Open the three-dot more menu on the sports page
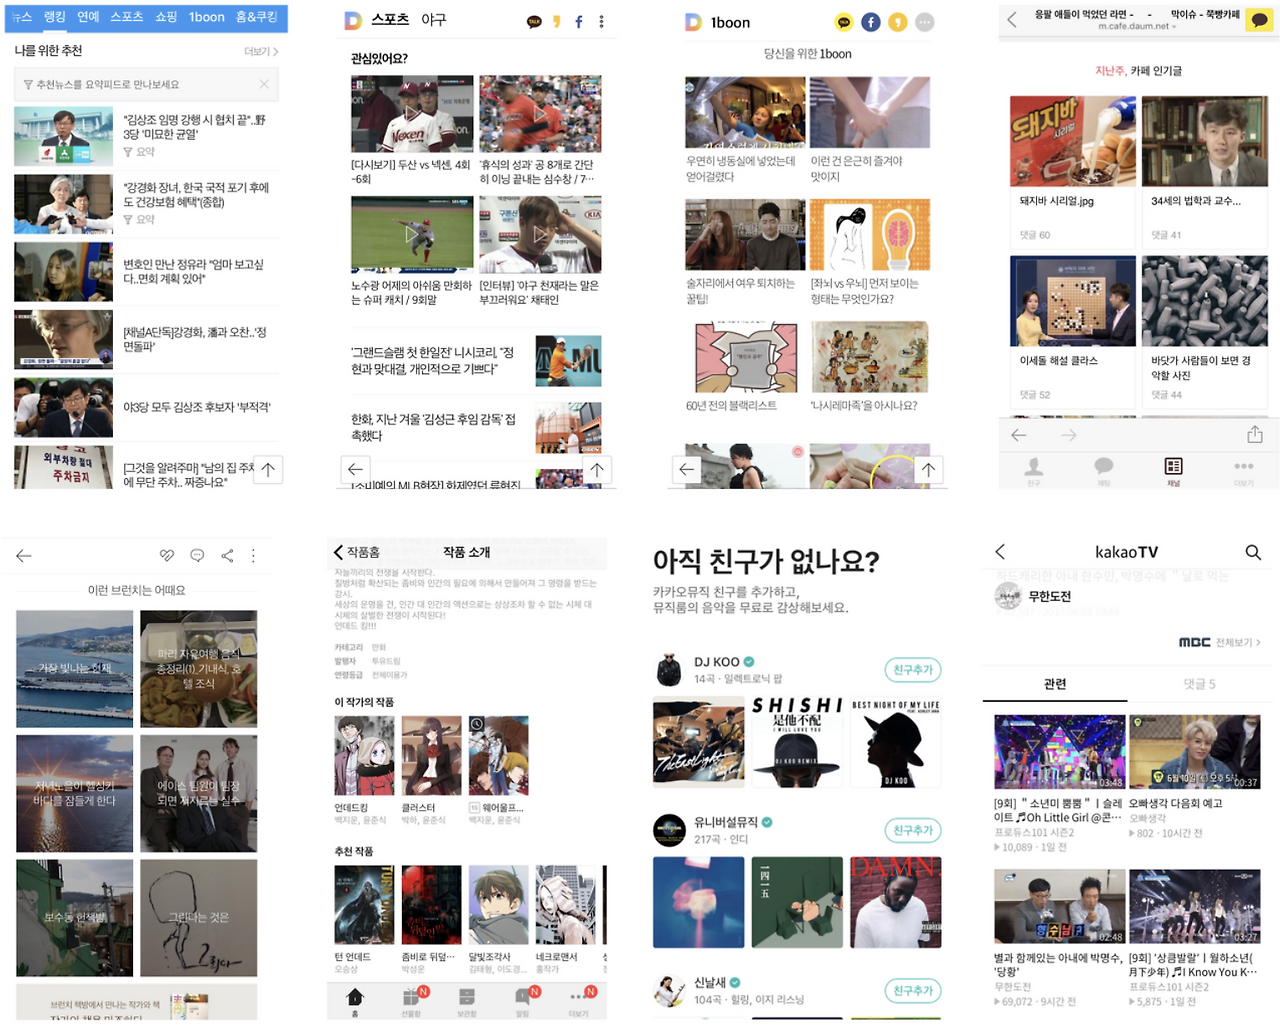Screen dimensions: 1280x1028 pos(601,21)
